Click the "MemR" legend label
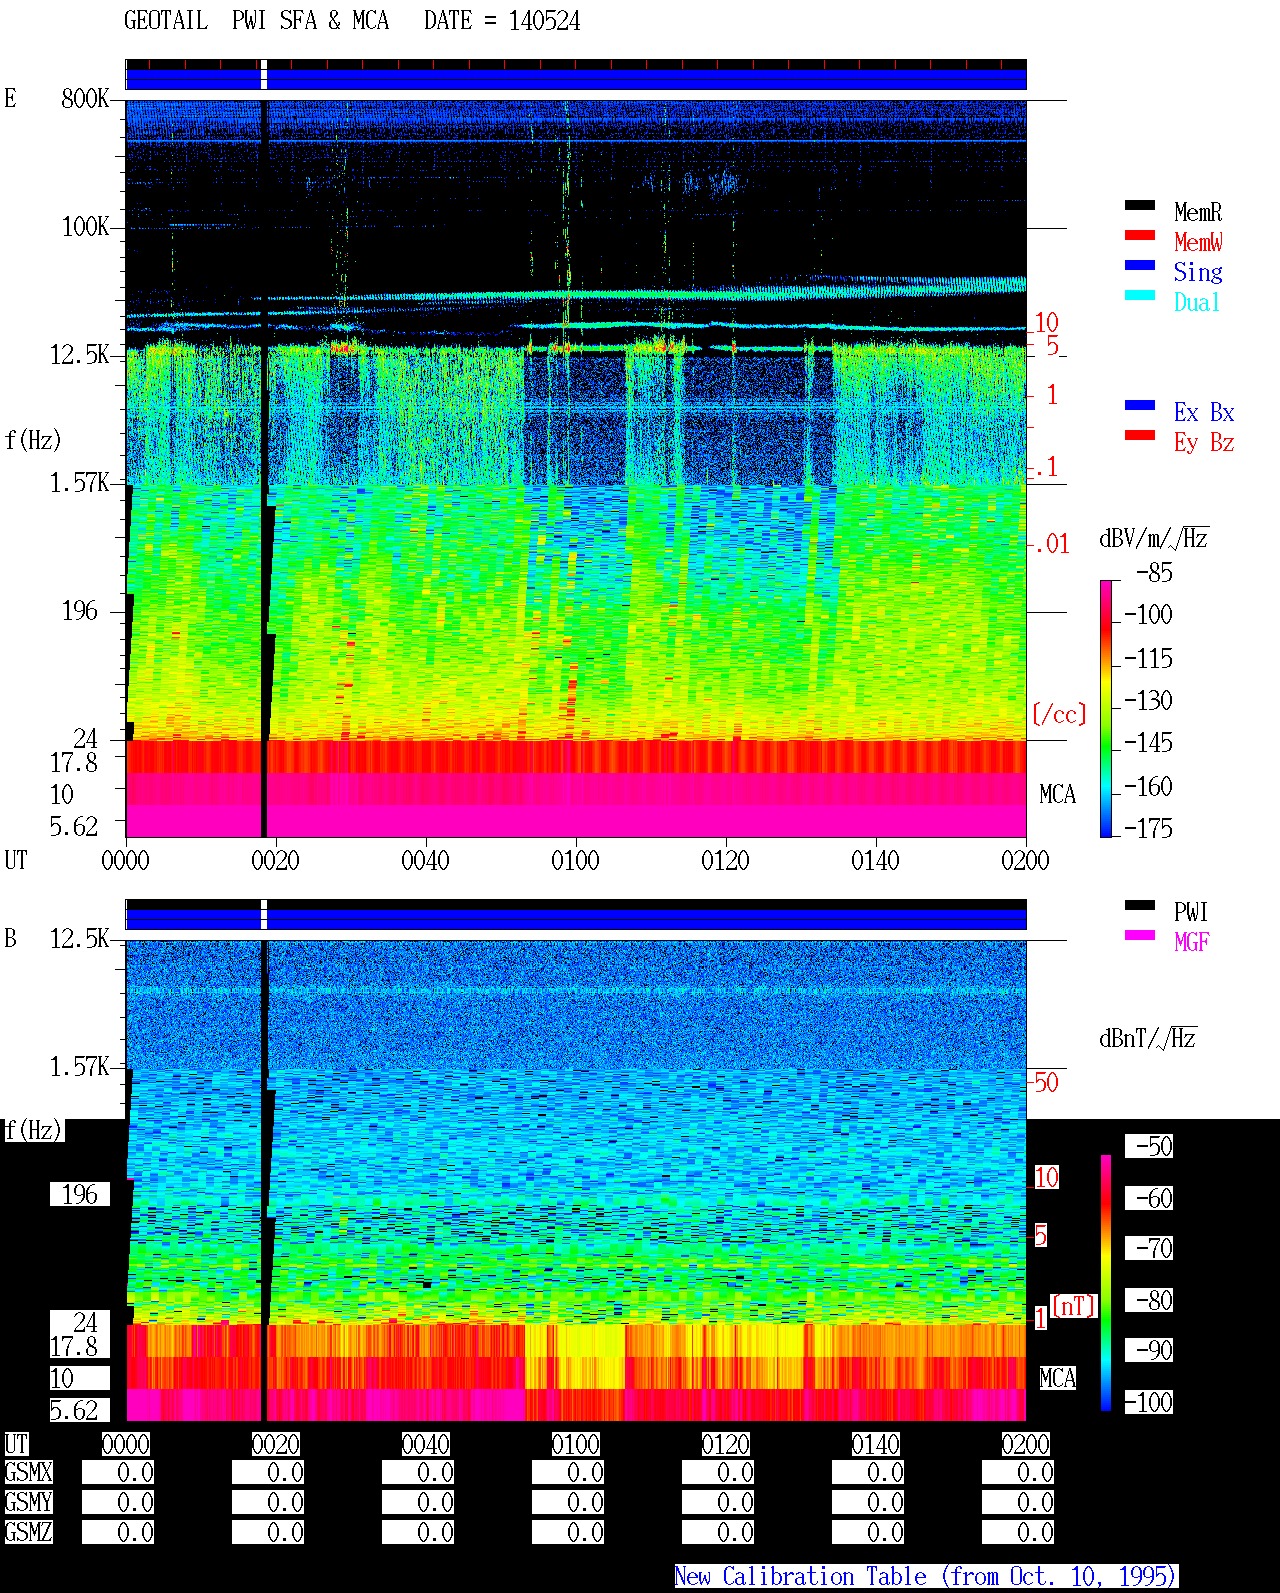This screenshot has width=1280, height=1593. (x=1198, y=212)
